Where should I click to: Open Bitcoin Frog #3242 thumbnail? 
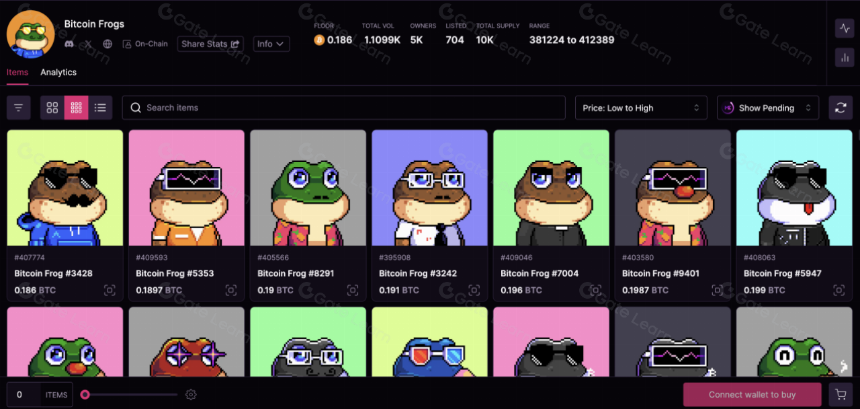coord(430,188)
